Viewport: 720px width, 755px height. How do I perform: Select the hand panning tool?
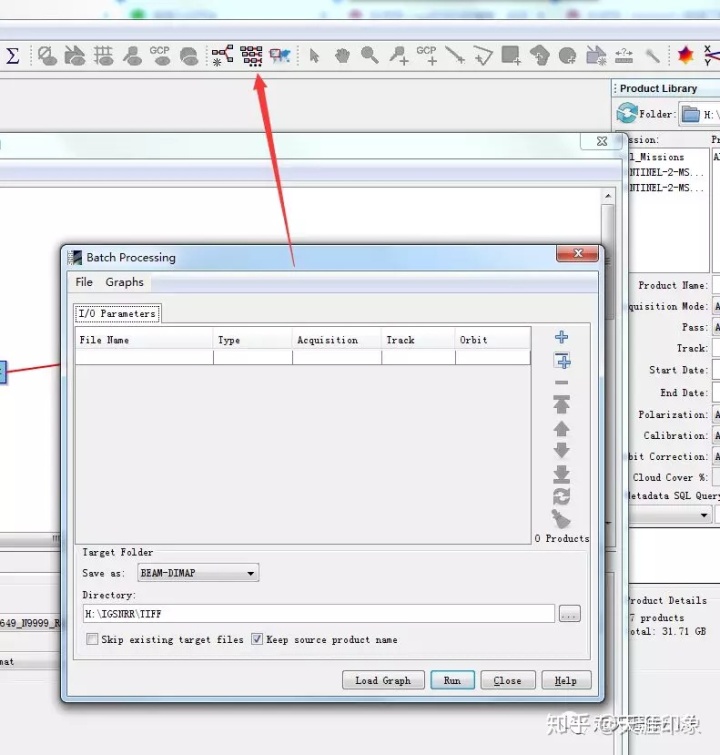[x=342, y=56]
